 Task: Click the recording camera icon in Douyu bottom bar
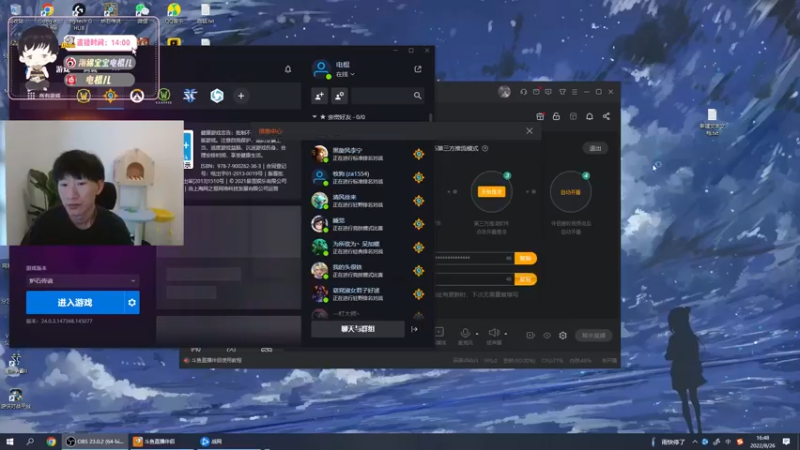tap(530, 335)
